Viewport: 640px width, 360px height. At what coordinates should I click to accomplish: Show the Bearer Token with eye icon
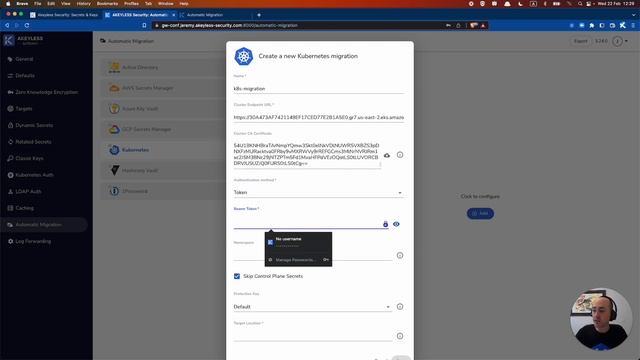coord(396,224)
